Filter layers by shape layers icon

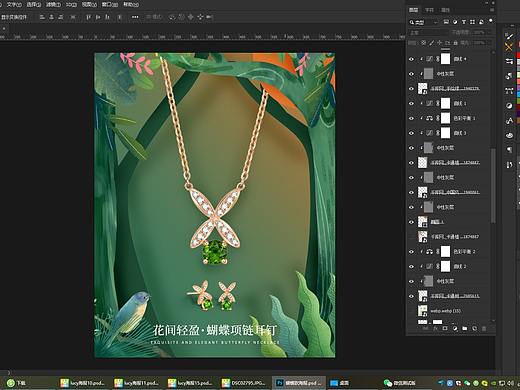point(472,22)
